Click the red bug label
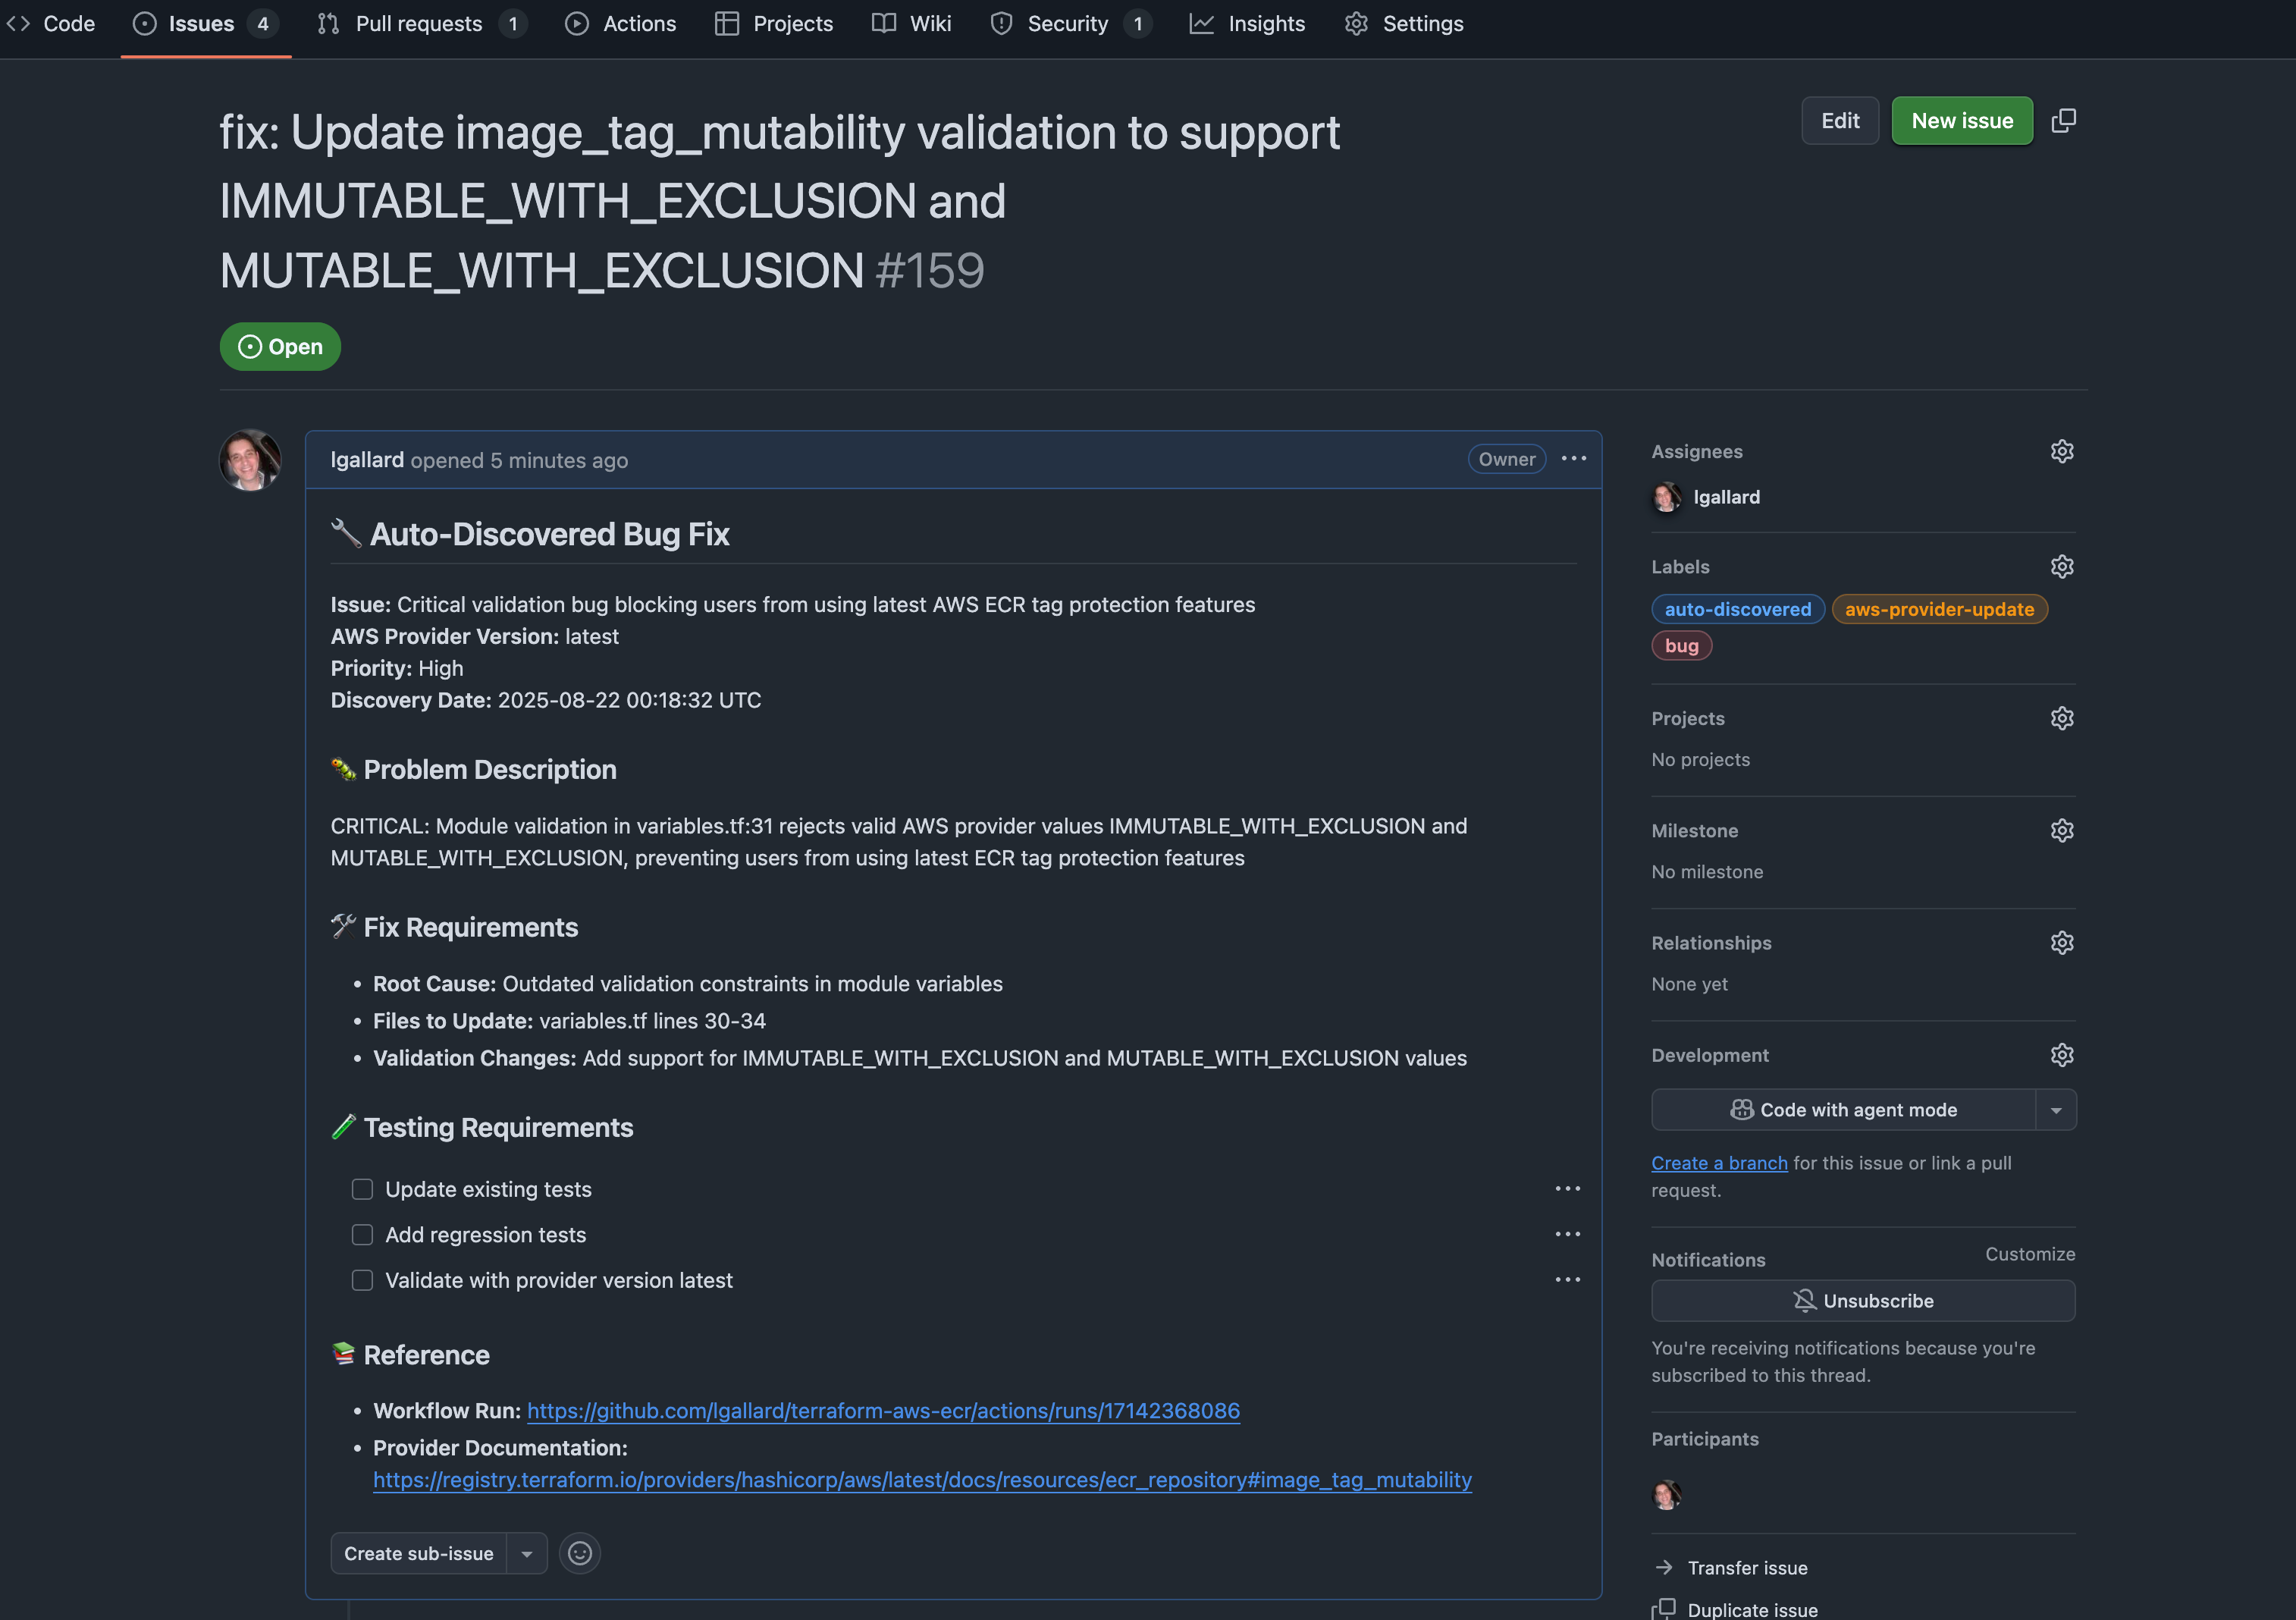The image size is (2296, 1620). (1682, 646)
